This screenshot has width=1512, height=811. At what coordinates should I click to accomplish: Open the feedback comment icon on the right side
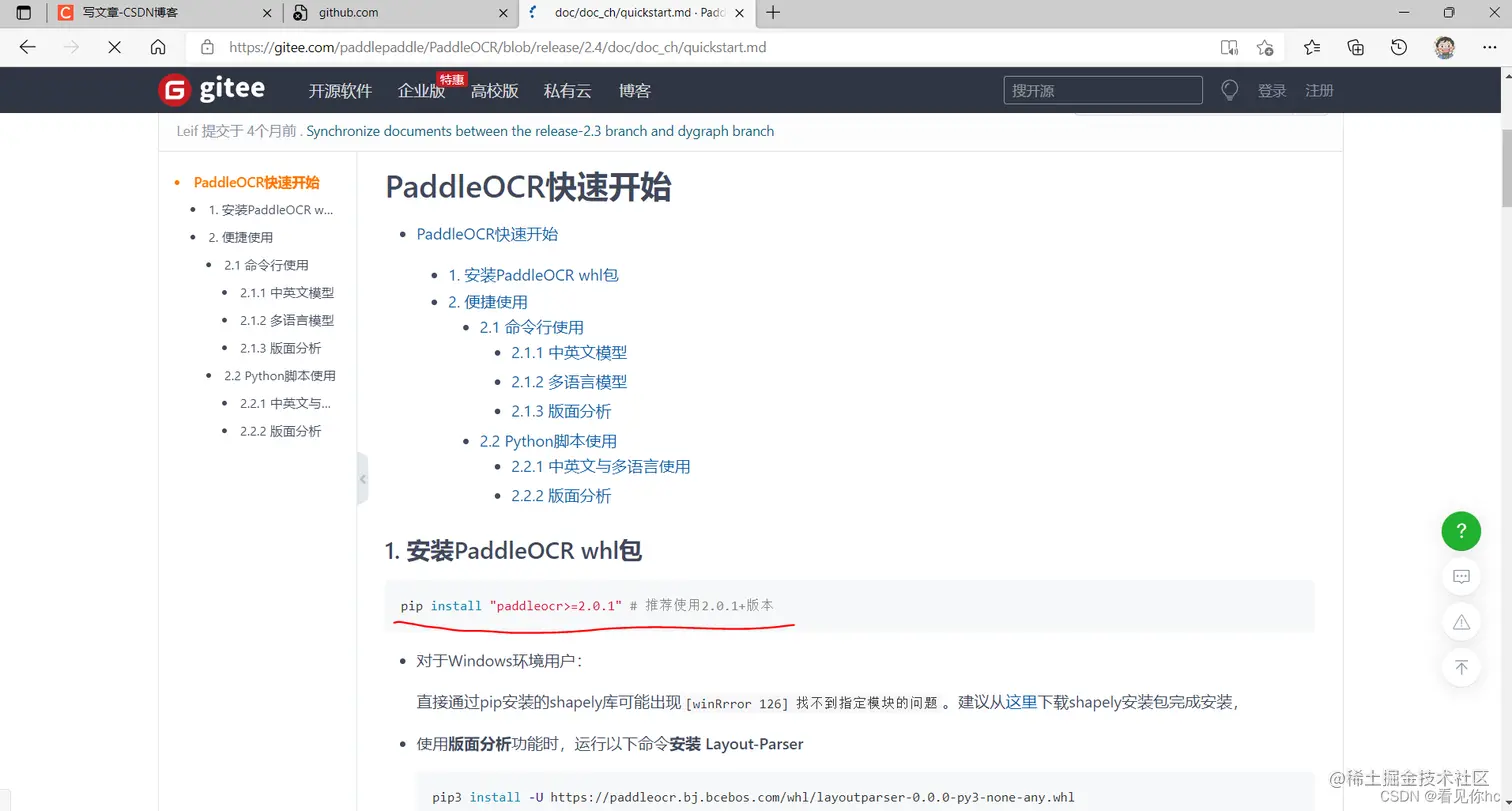tap(1461, 577)
